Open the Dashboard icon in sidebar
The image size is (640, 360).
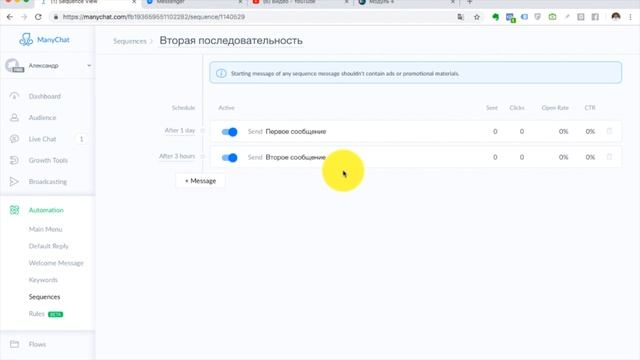point(14,96)
